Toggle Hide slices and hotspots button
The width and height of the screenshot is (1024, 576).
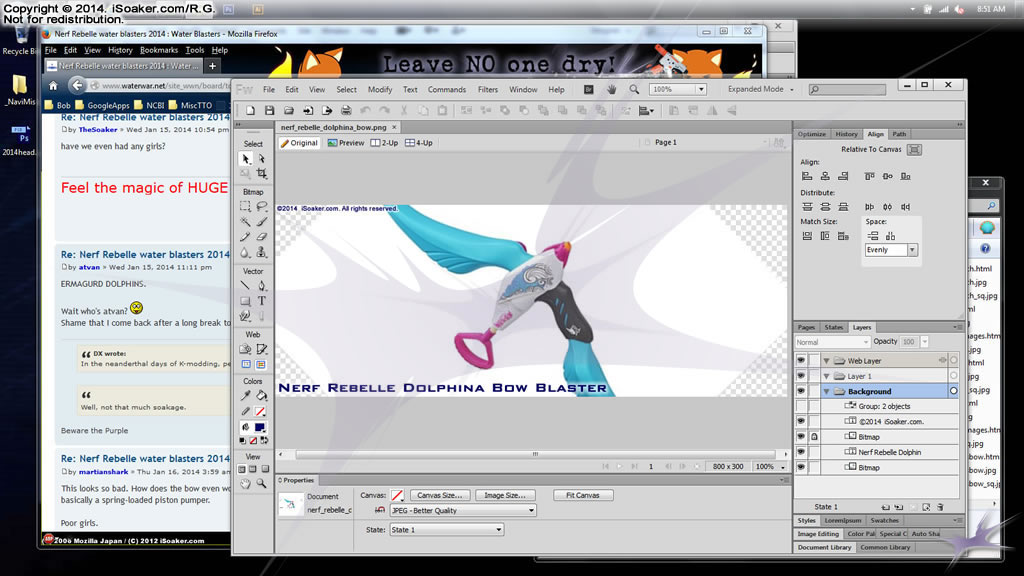pos(246,364)
